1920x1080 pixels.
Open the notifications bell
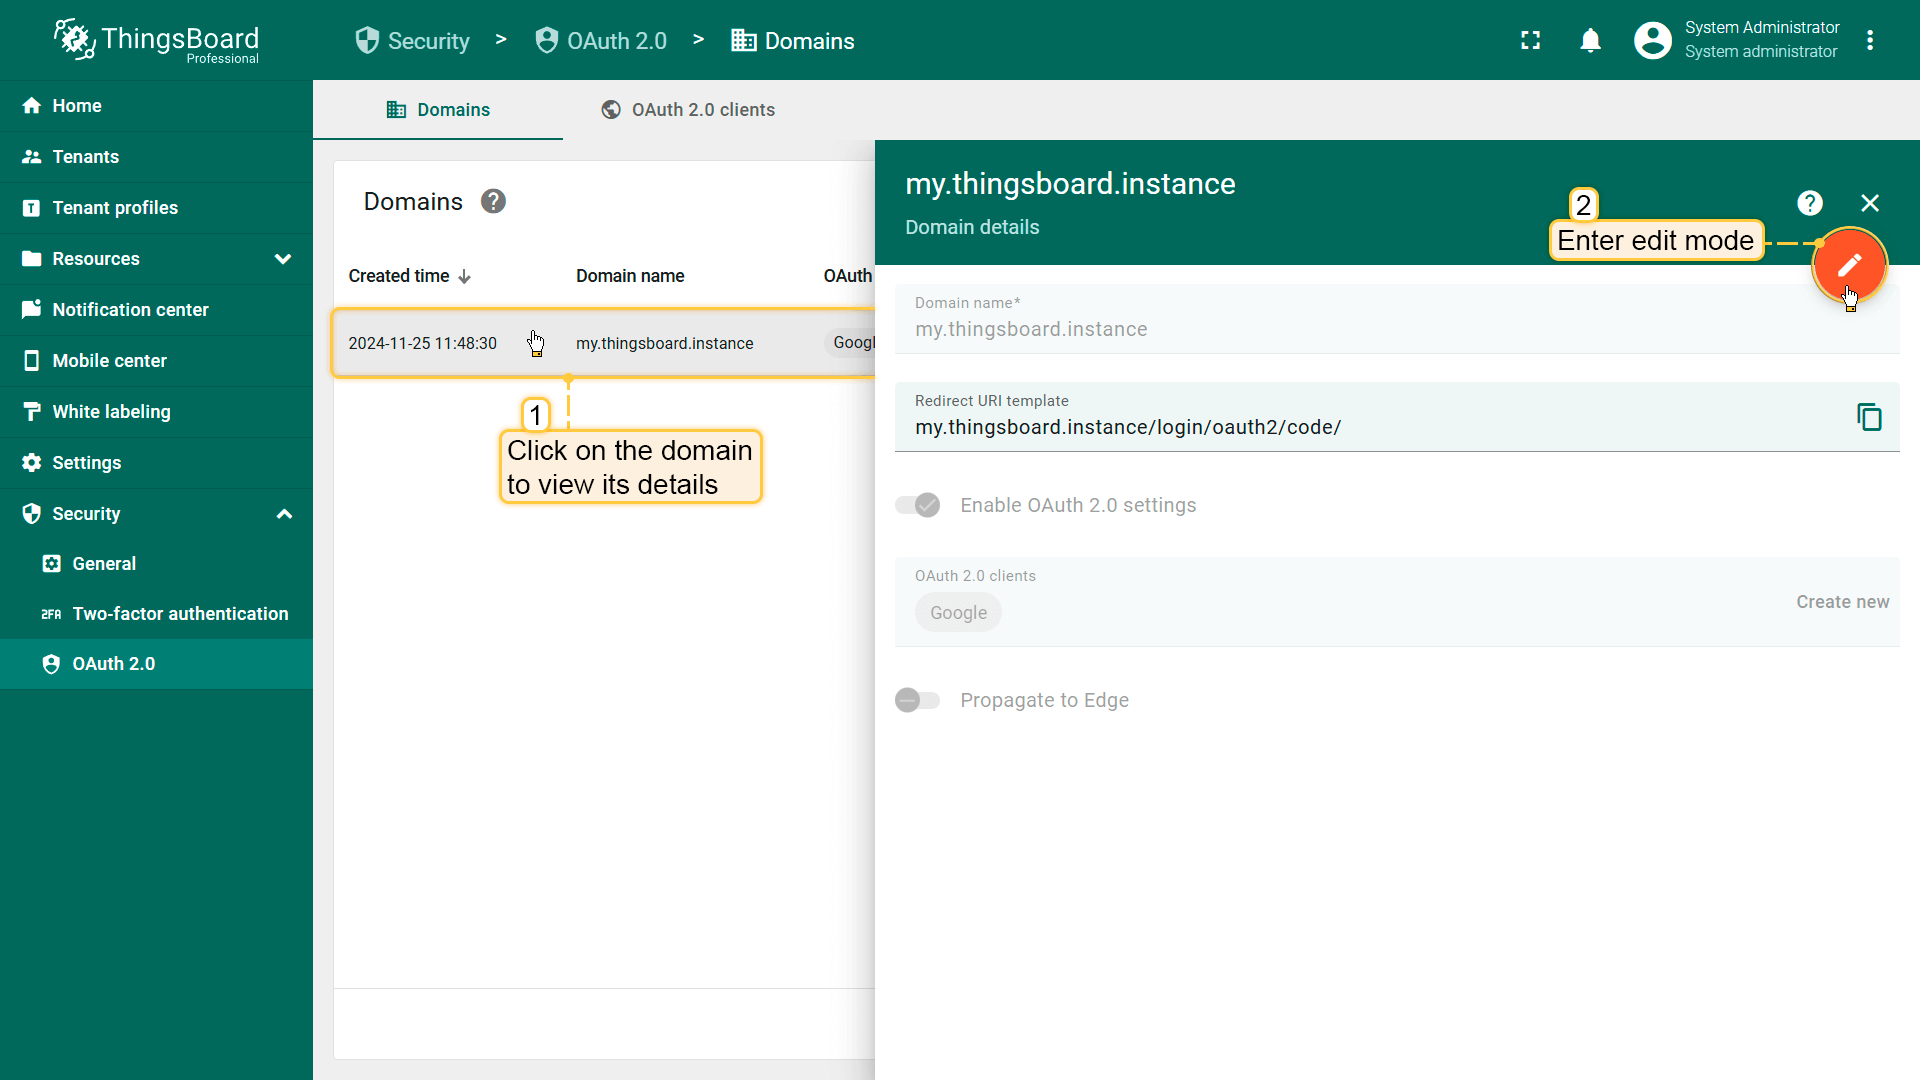coord(1590,41)
